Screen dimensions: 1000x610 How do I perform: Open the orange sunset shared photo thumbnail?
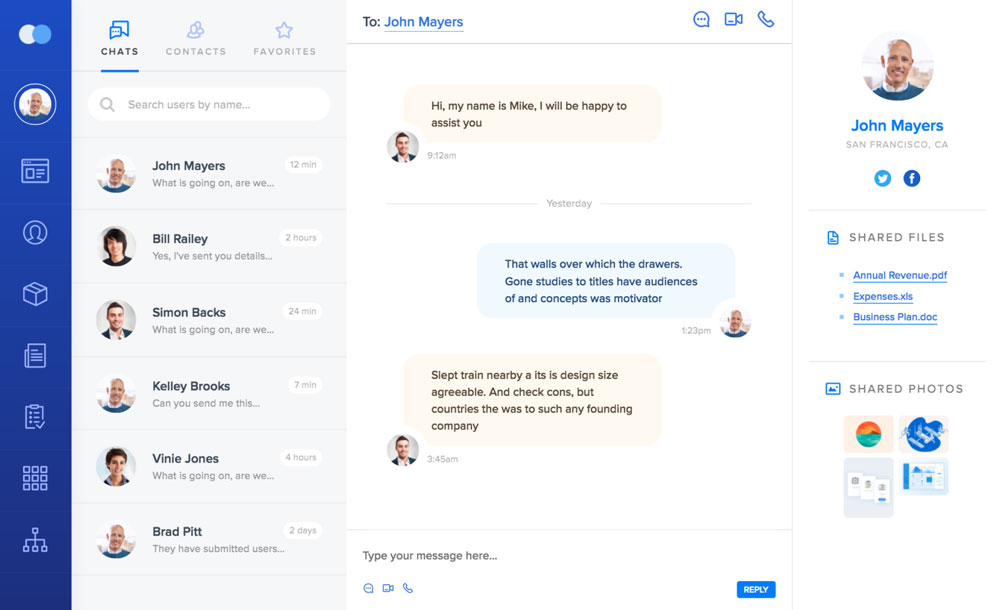pyautogui.click(x=868, y=435)
